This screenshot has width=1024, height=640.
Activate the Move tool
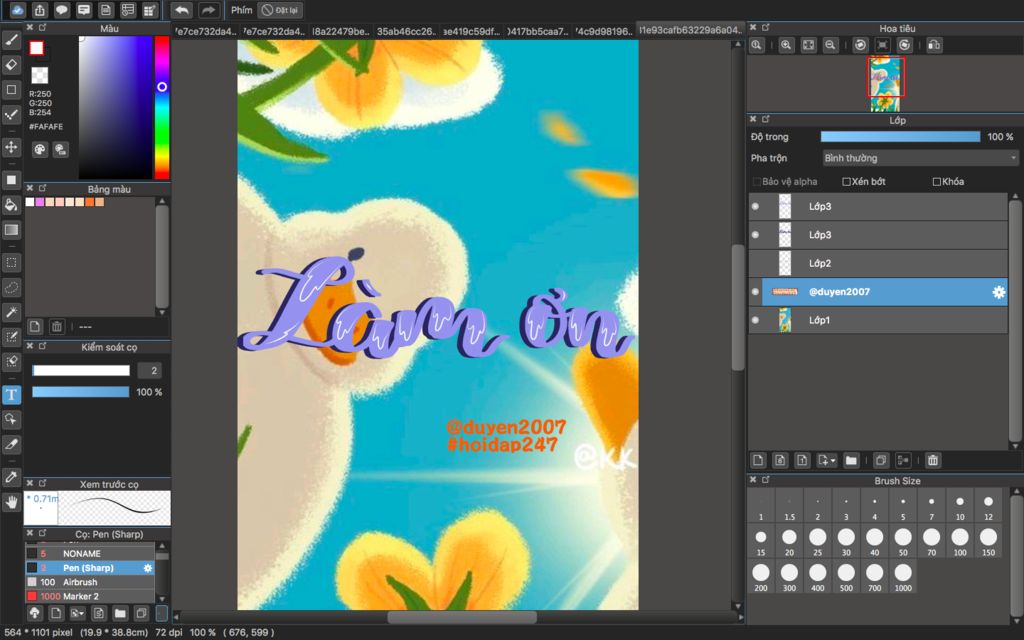12,147
